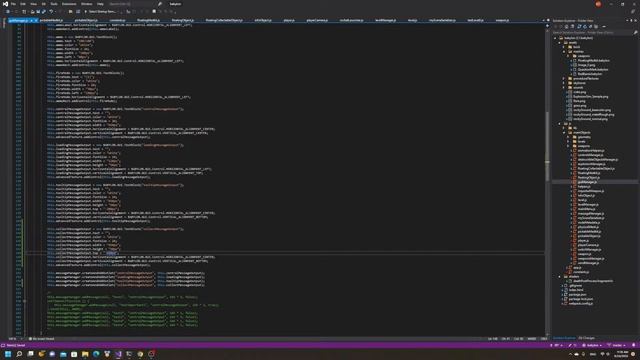This screenshot has height=360, width=640.
Task: Click the Visual Studio logo icon
Action: point(5,4)
